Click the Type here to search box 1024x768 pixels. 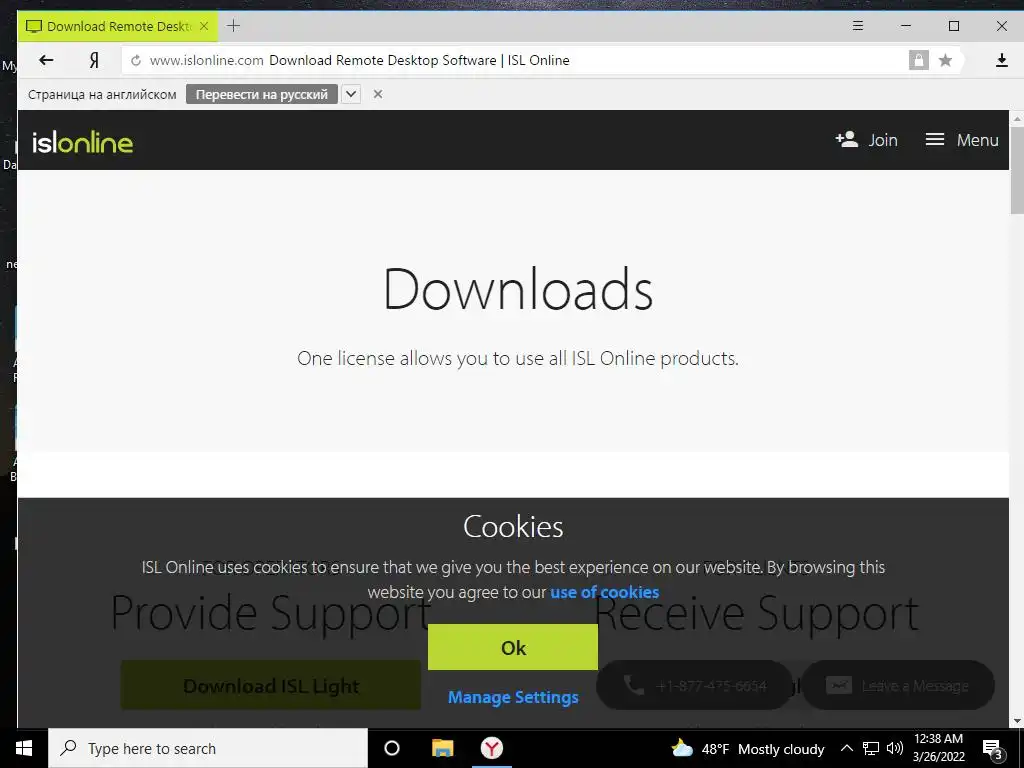tap(208, 748)
